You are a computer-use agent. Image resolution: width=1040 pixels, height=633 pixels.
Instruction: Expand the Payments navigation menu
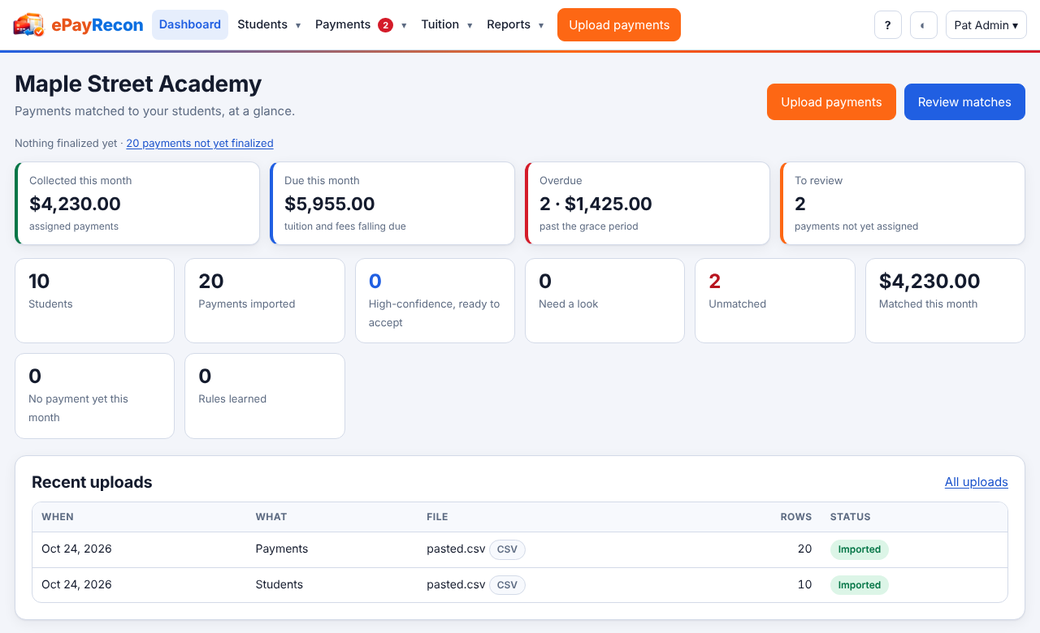[x=360, y=25]
